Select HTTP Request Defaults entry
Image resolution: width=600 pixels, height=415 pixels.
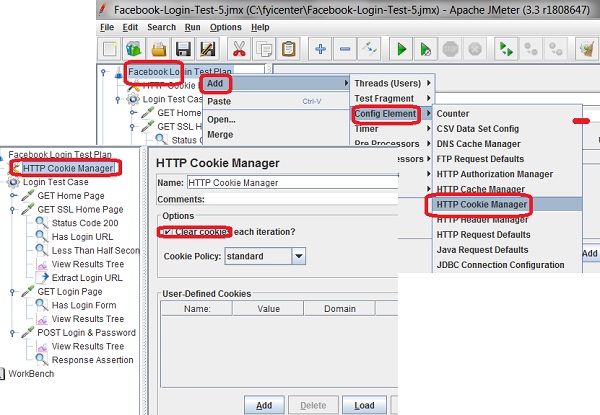pyautogui.click(x=508, y=235)
